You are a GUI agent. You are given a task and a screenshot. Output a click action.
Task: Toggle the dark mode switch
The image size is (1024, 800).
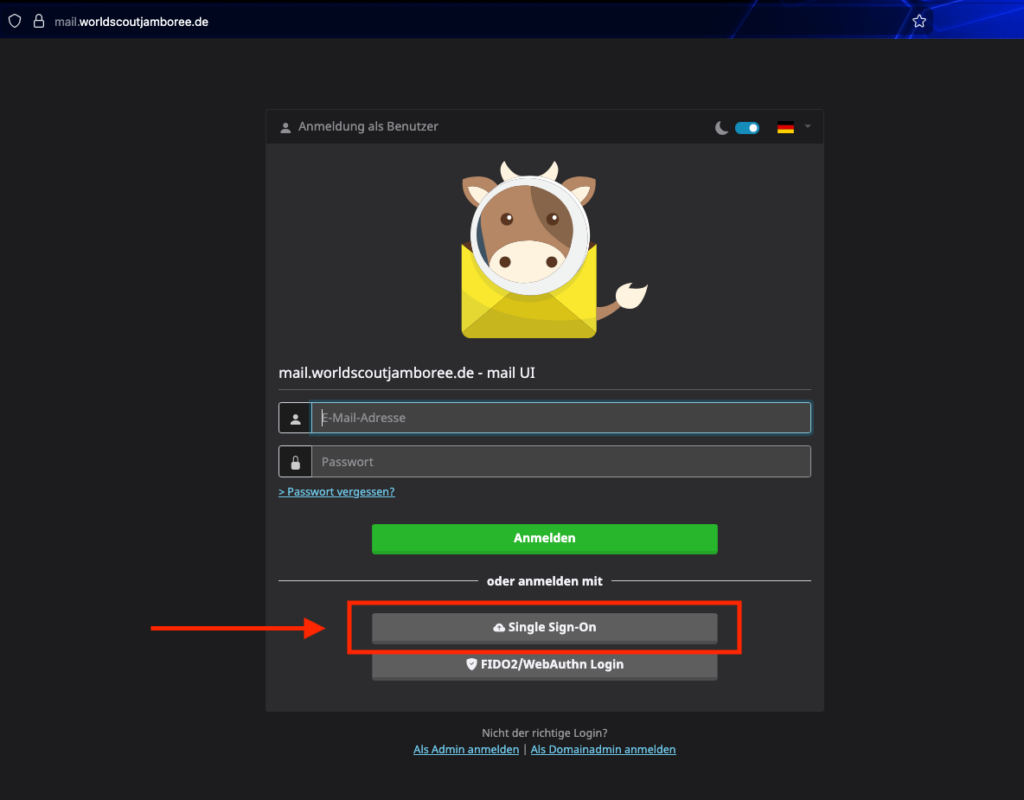click(747, 128)
